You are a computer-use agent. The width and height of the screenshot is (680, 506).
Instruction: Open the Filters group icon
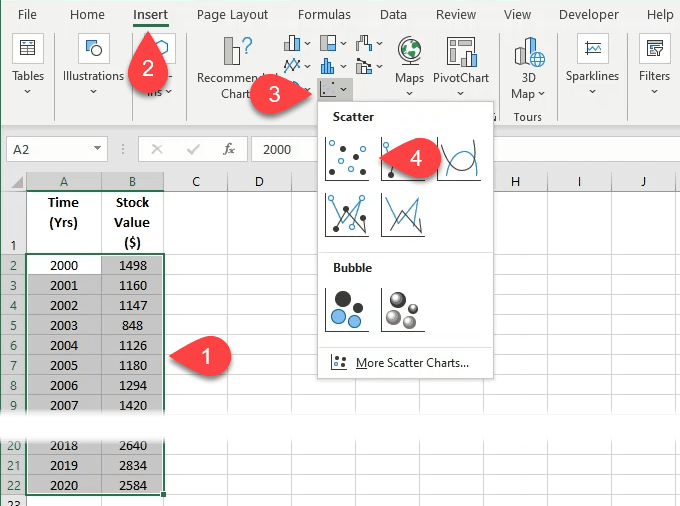click(654, 48)
